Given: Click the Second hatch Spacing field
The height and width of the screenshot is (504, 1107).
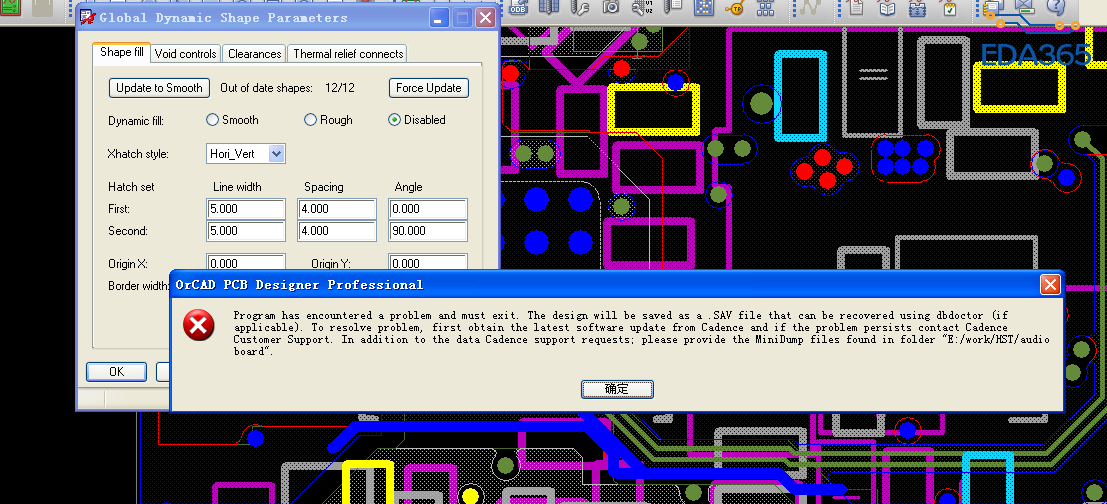Looking at the screenshot, I should click(x=337, y=231).
